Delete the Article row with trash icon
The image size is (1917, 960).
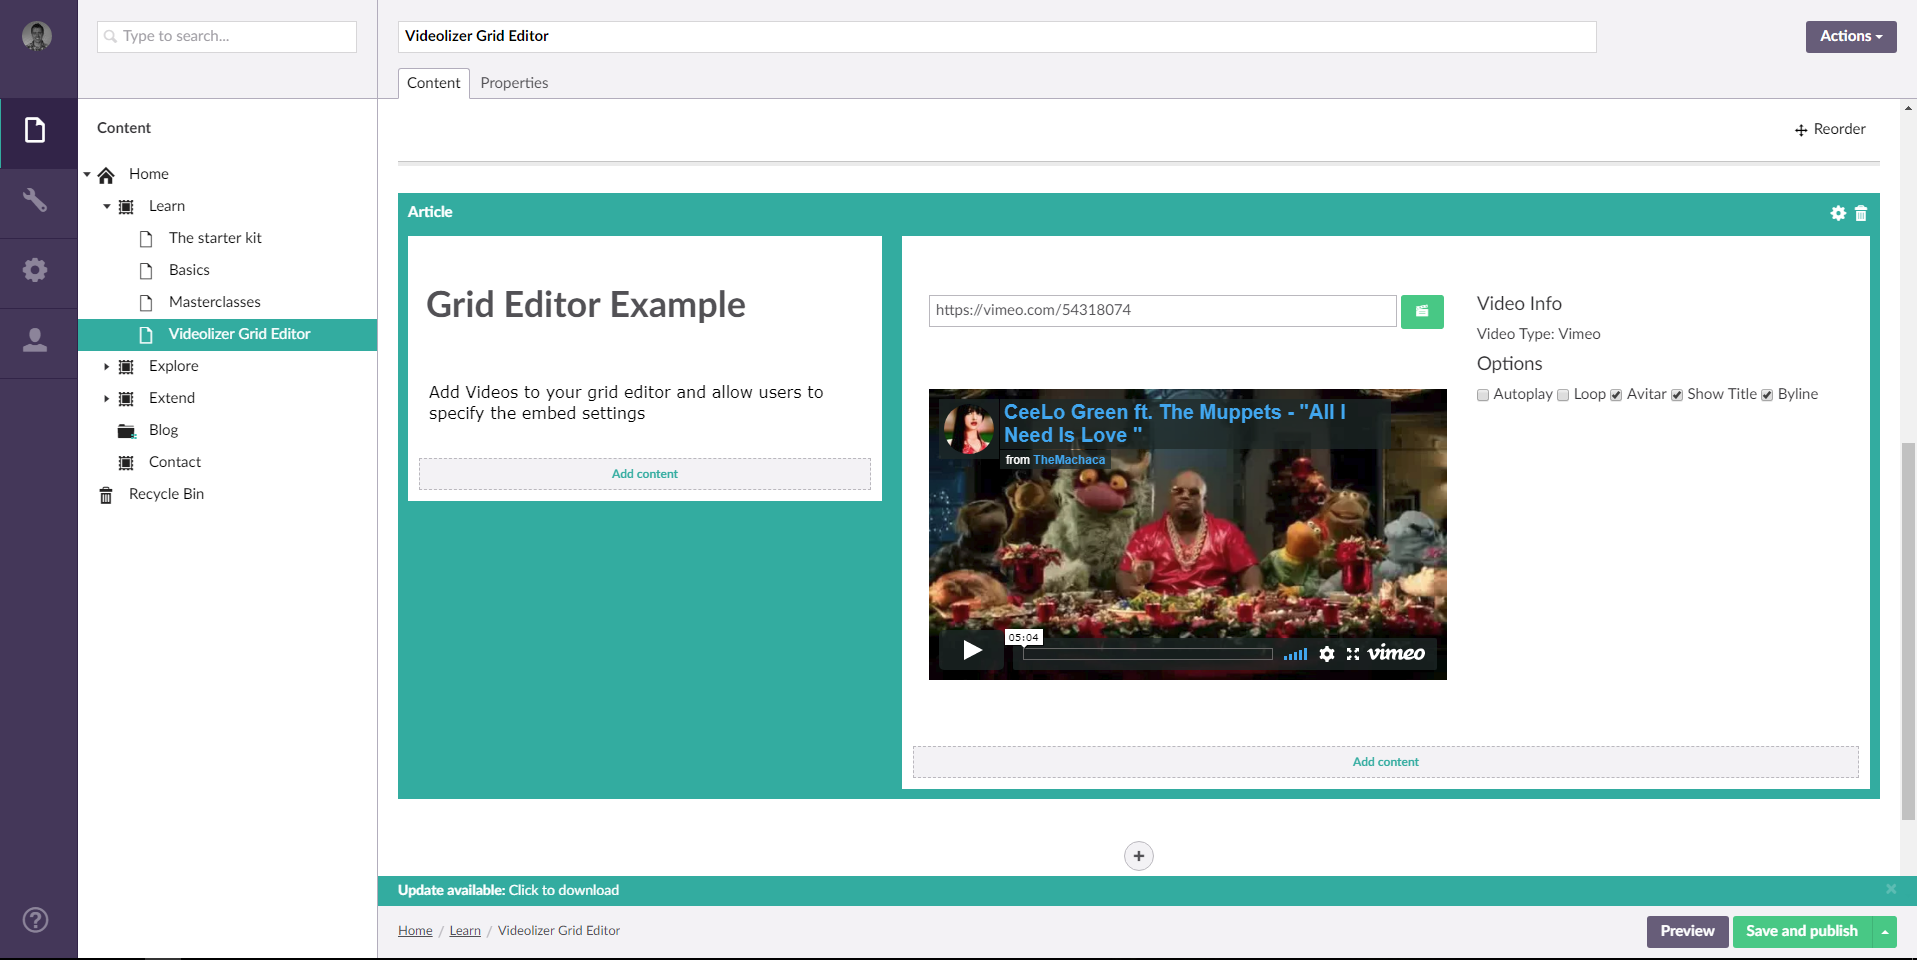click(x=1861, y=213)
